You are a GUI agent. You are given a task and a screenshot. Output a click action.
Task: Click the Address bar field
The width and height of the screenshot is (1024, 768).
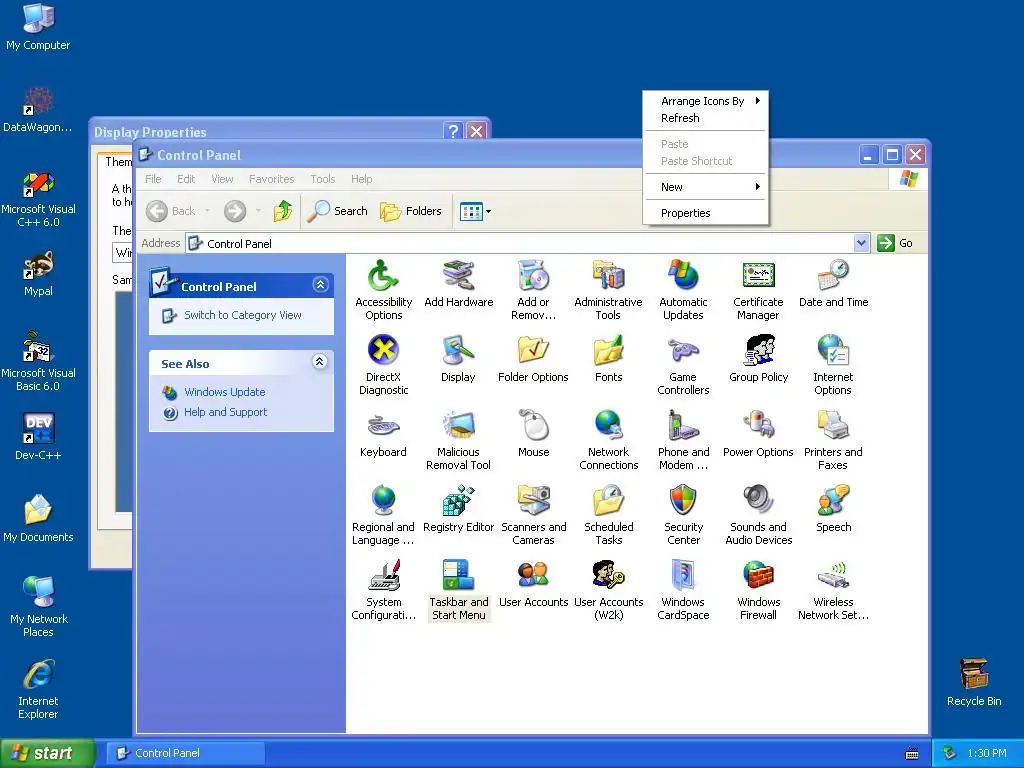pos(528,243)
